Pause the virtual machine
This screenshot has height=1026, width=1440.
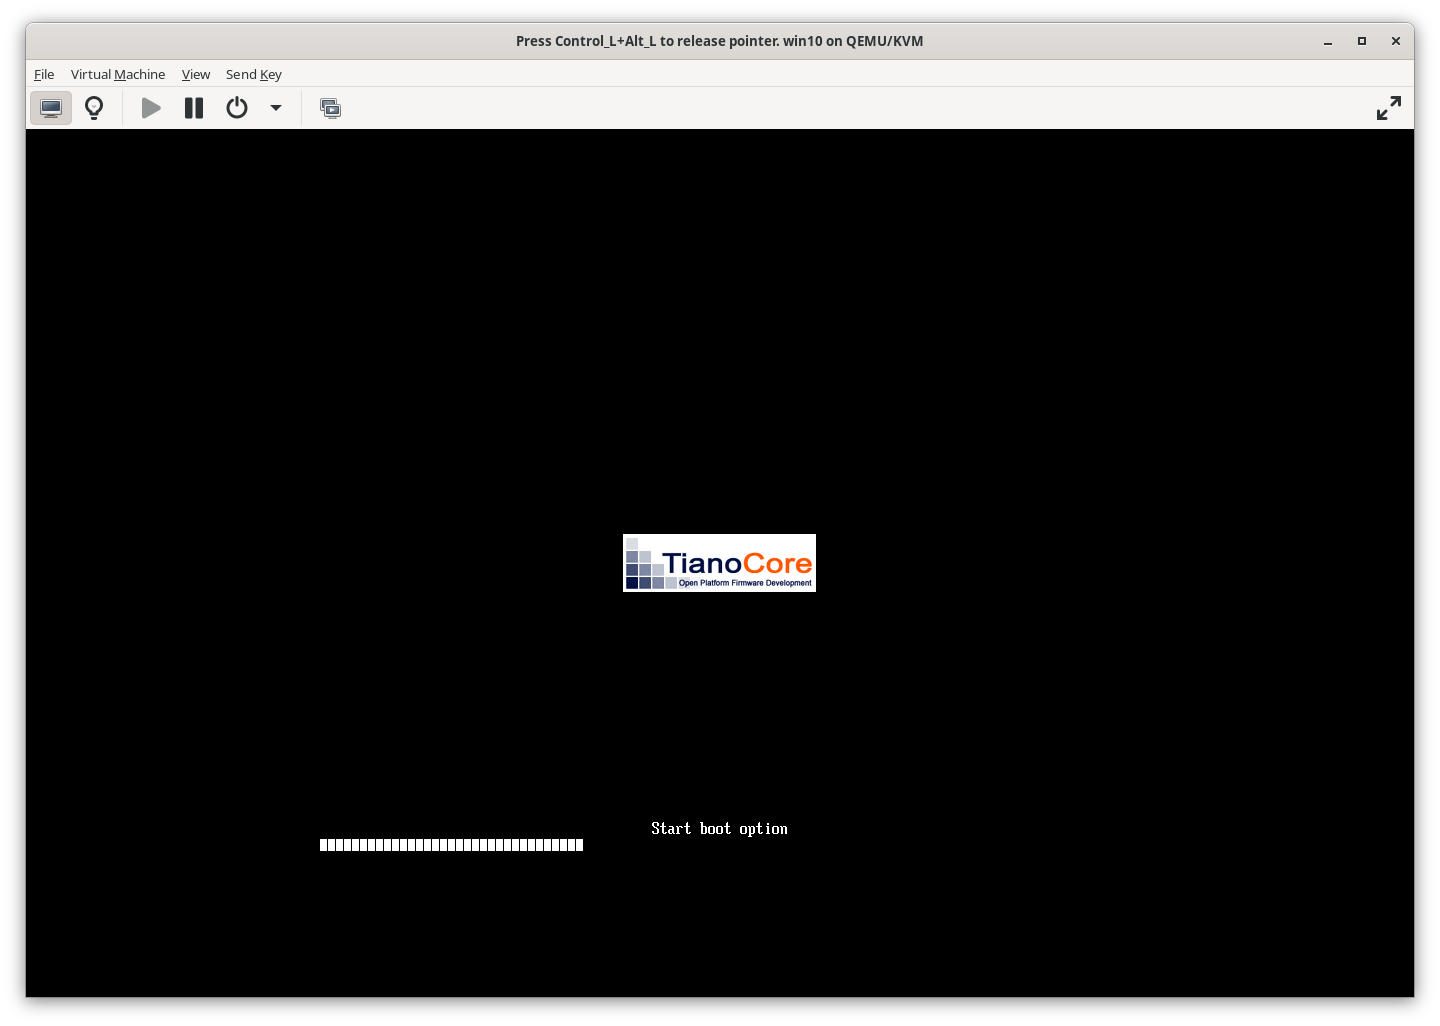(x=194, y=108)
